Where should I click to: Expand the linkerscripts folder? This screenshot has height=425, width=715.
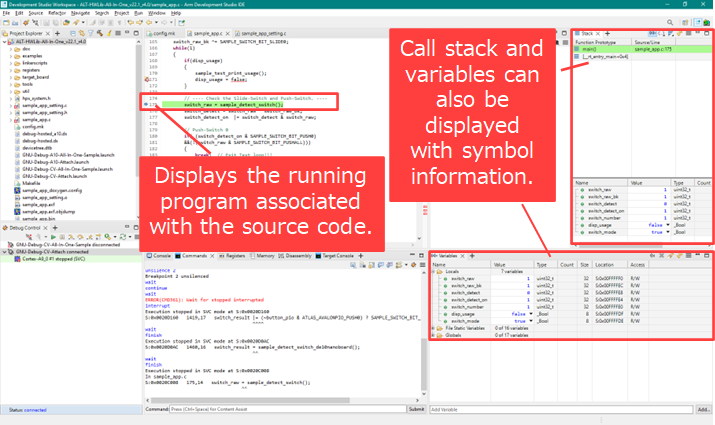[x=11, y=62]
